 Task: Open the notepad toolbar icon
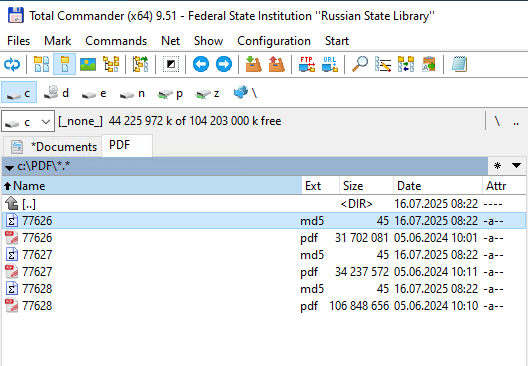click(459, 64)
